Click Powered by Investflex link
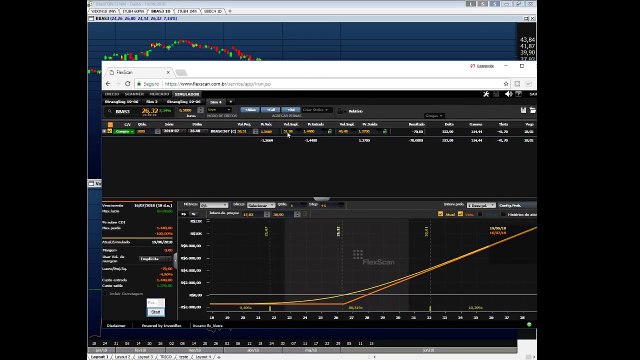The height and width of the screenshot is (360, 640). (x=161, y=325)
